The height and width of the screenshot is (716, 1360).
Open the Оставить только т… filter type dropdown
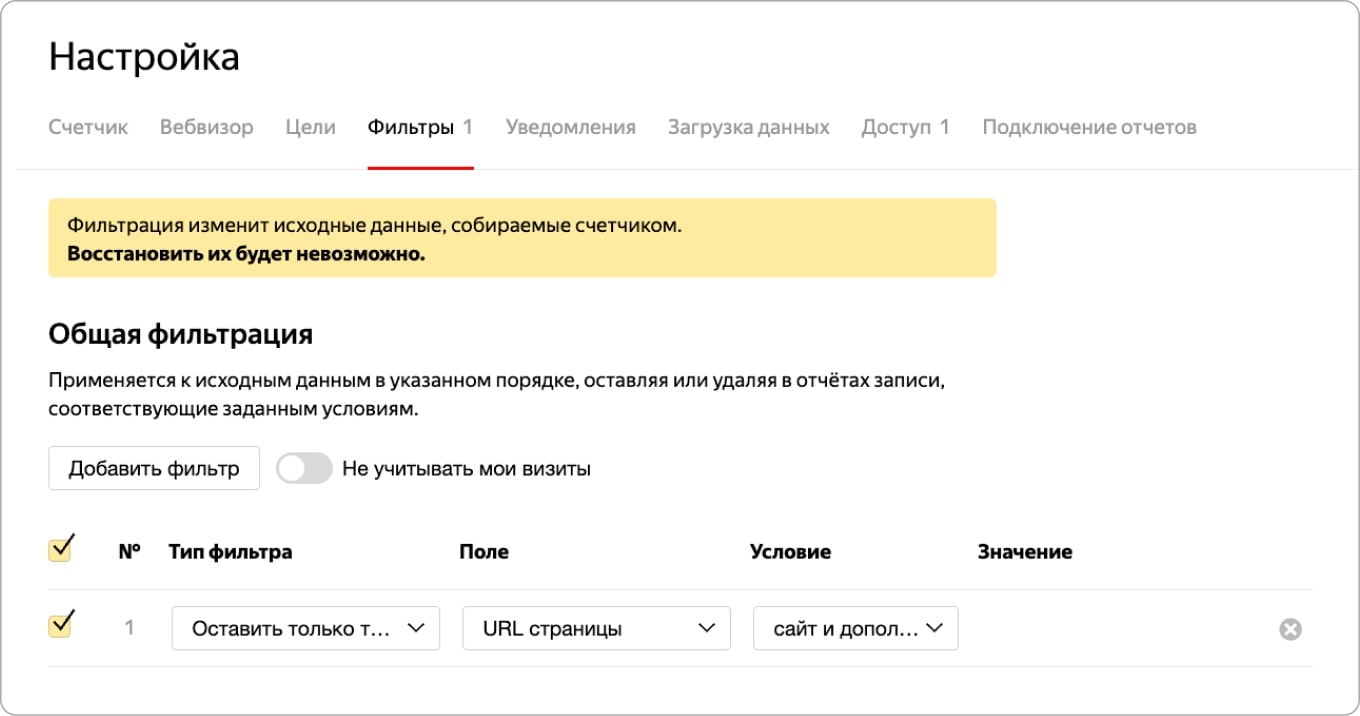coord(306,628)
